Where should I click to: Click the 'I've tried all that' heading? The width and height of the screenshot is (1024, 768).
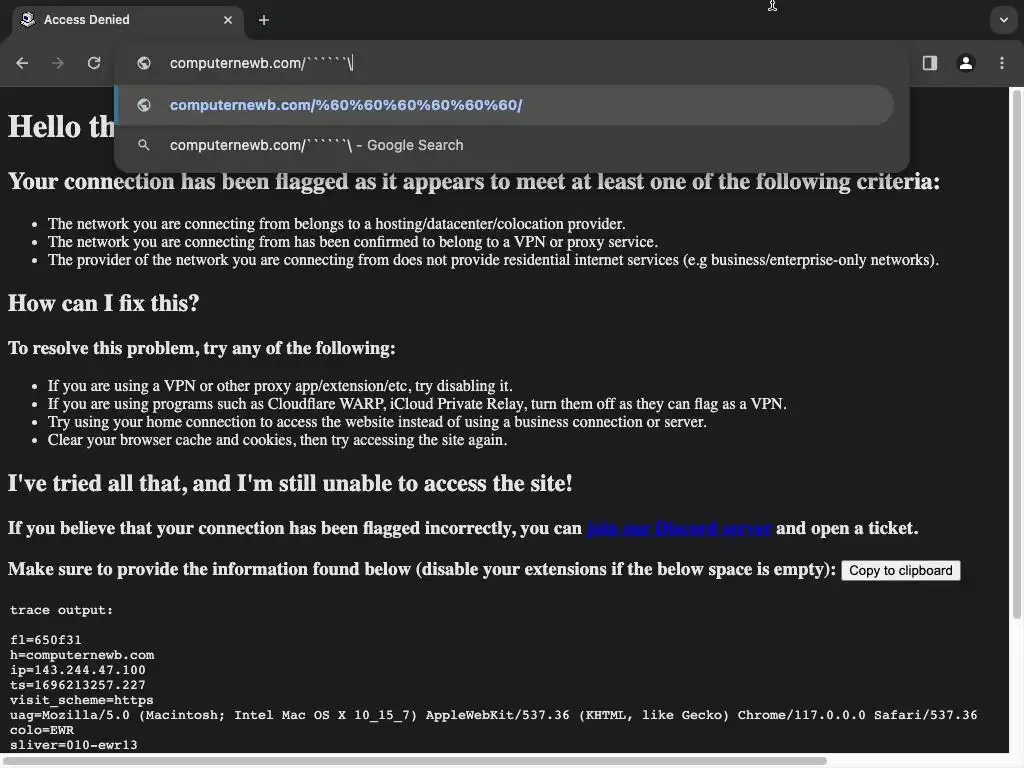coord(290,484)
